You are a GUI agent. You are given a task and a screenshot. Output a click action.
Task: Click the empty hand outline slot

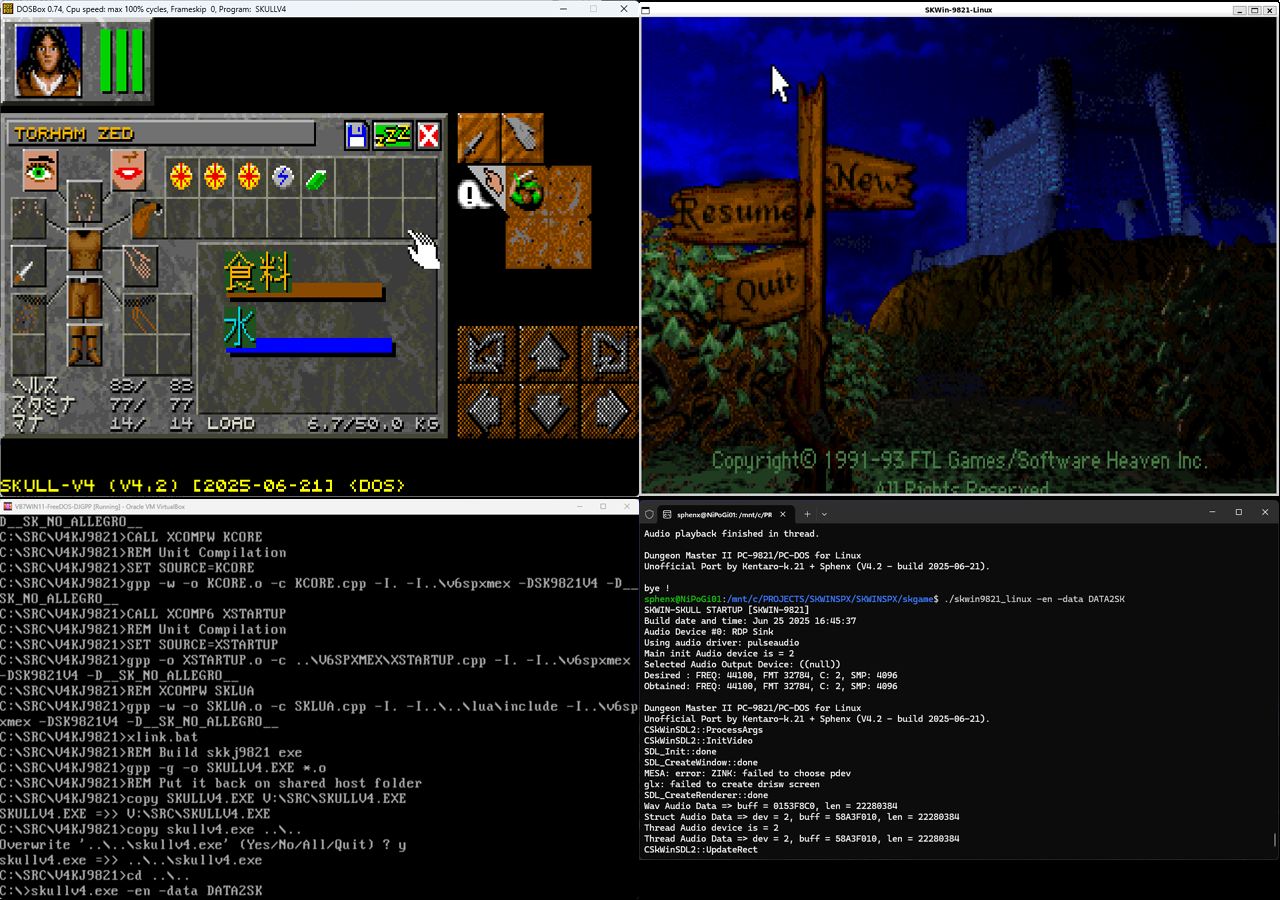[140, 266]
